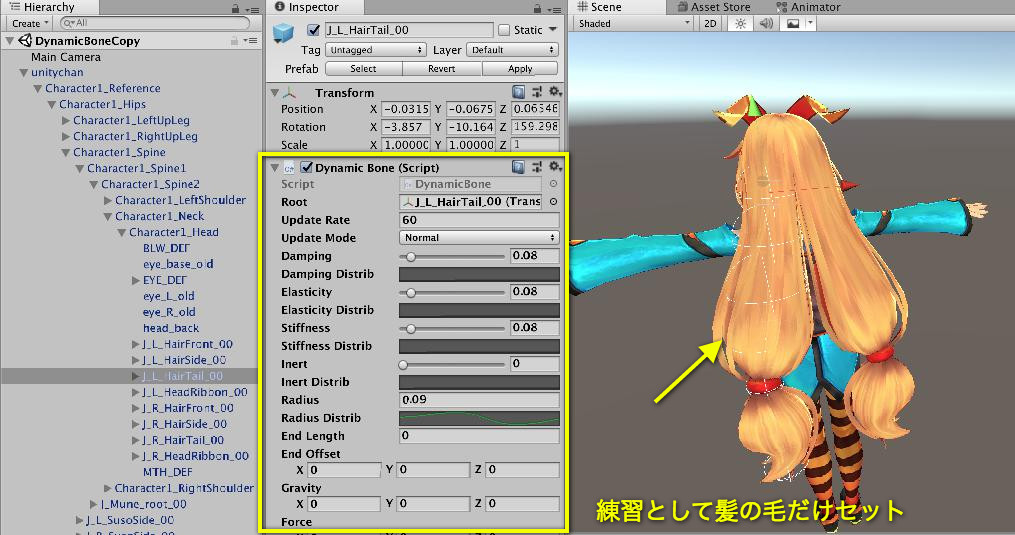1015x535 pixels.
Task: Click the Prefab Revert button
Action: click(x=441, y=69)
